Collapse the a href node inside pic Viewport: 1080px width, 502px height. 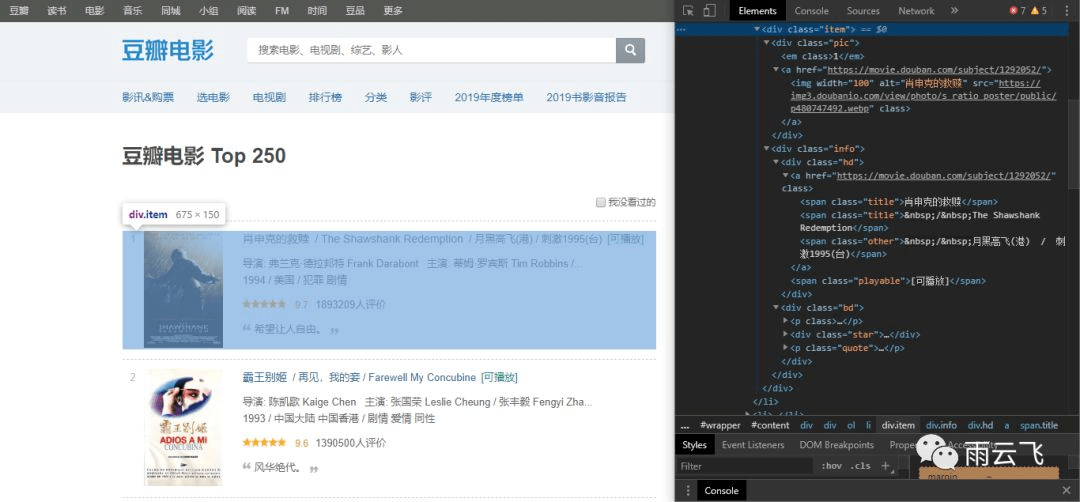[776, 70]
